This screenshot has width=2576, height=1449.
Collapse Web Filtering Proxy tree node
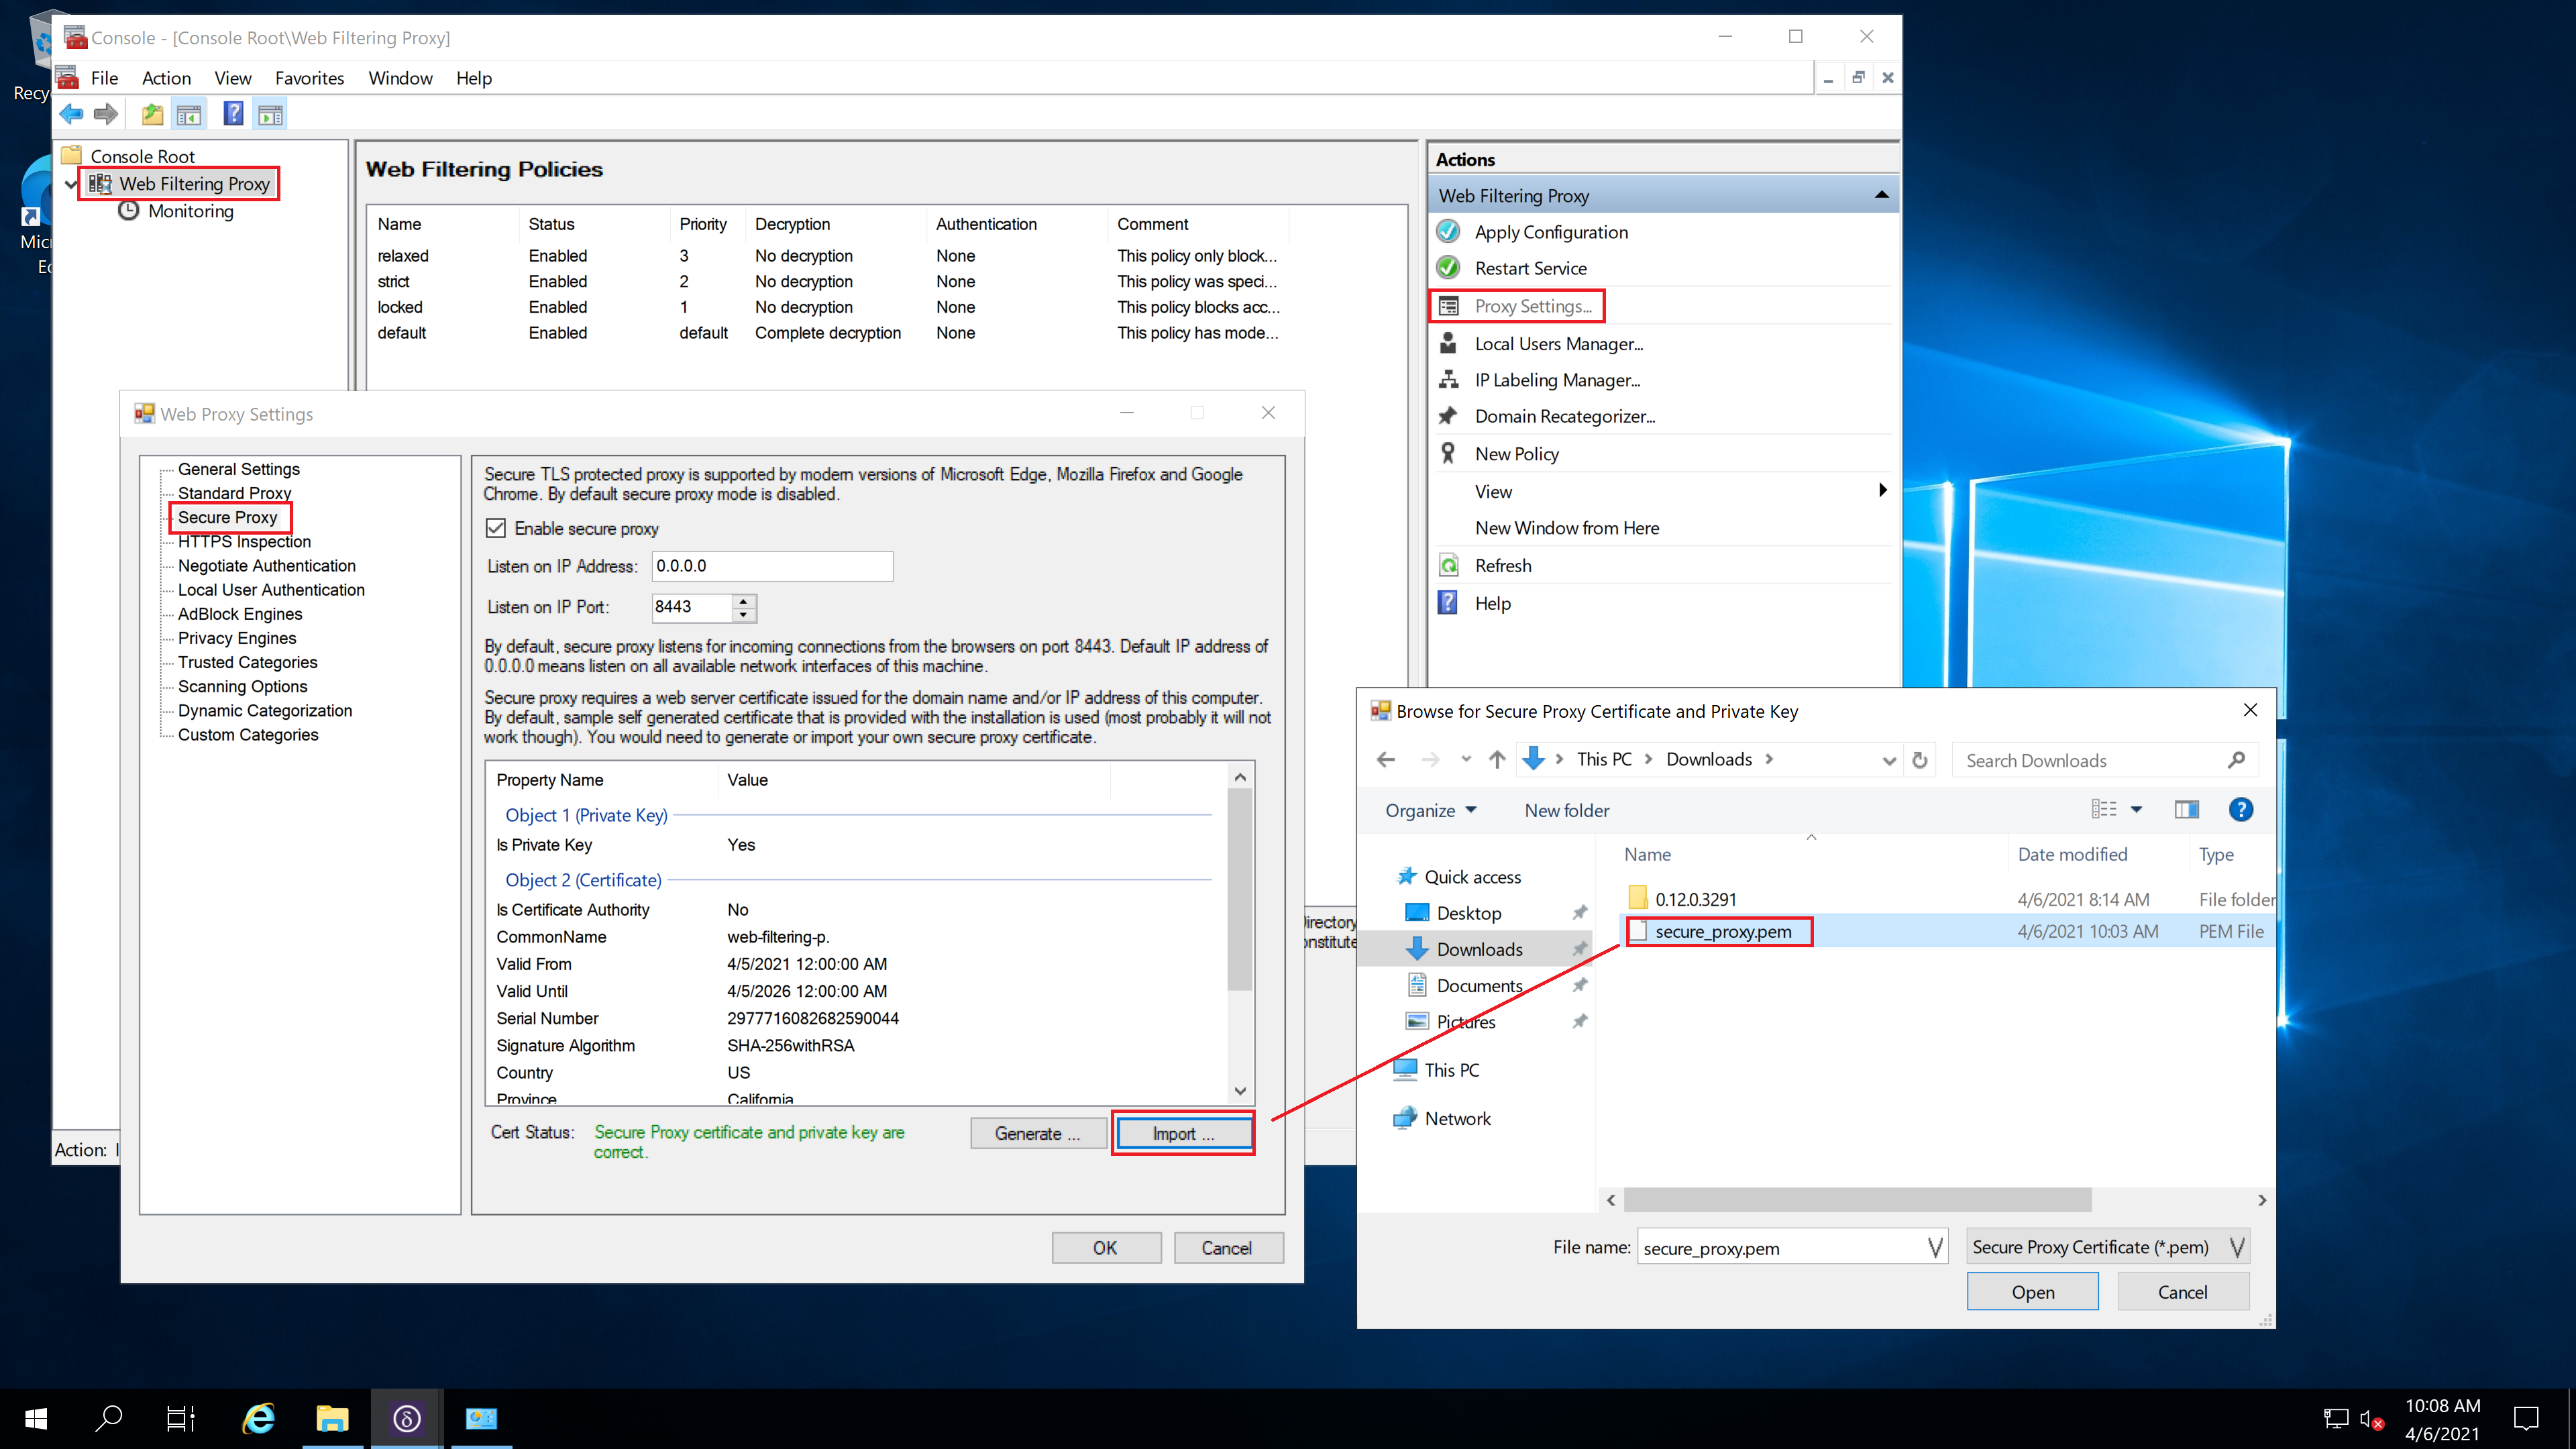pos(71,184)
